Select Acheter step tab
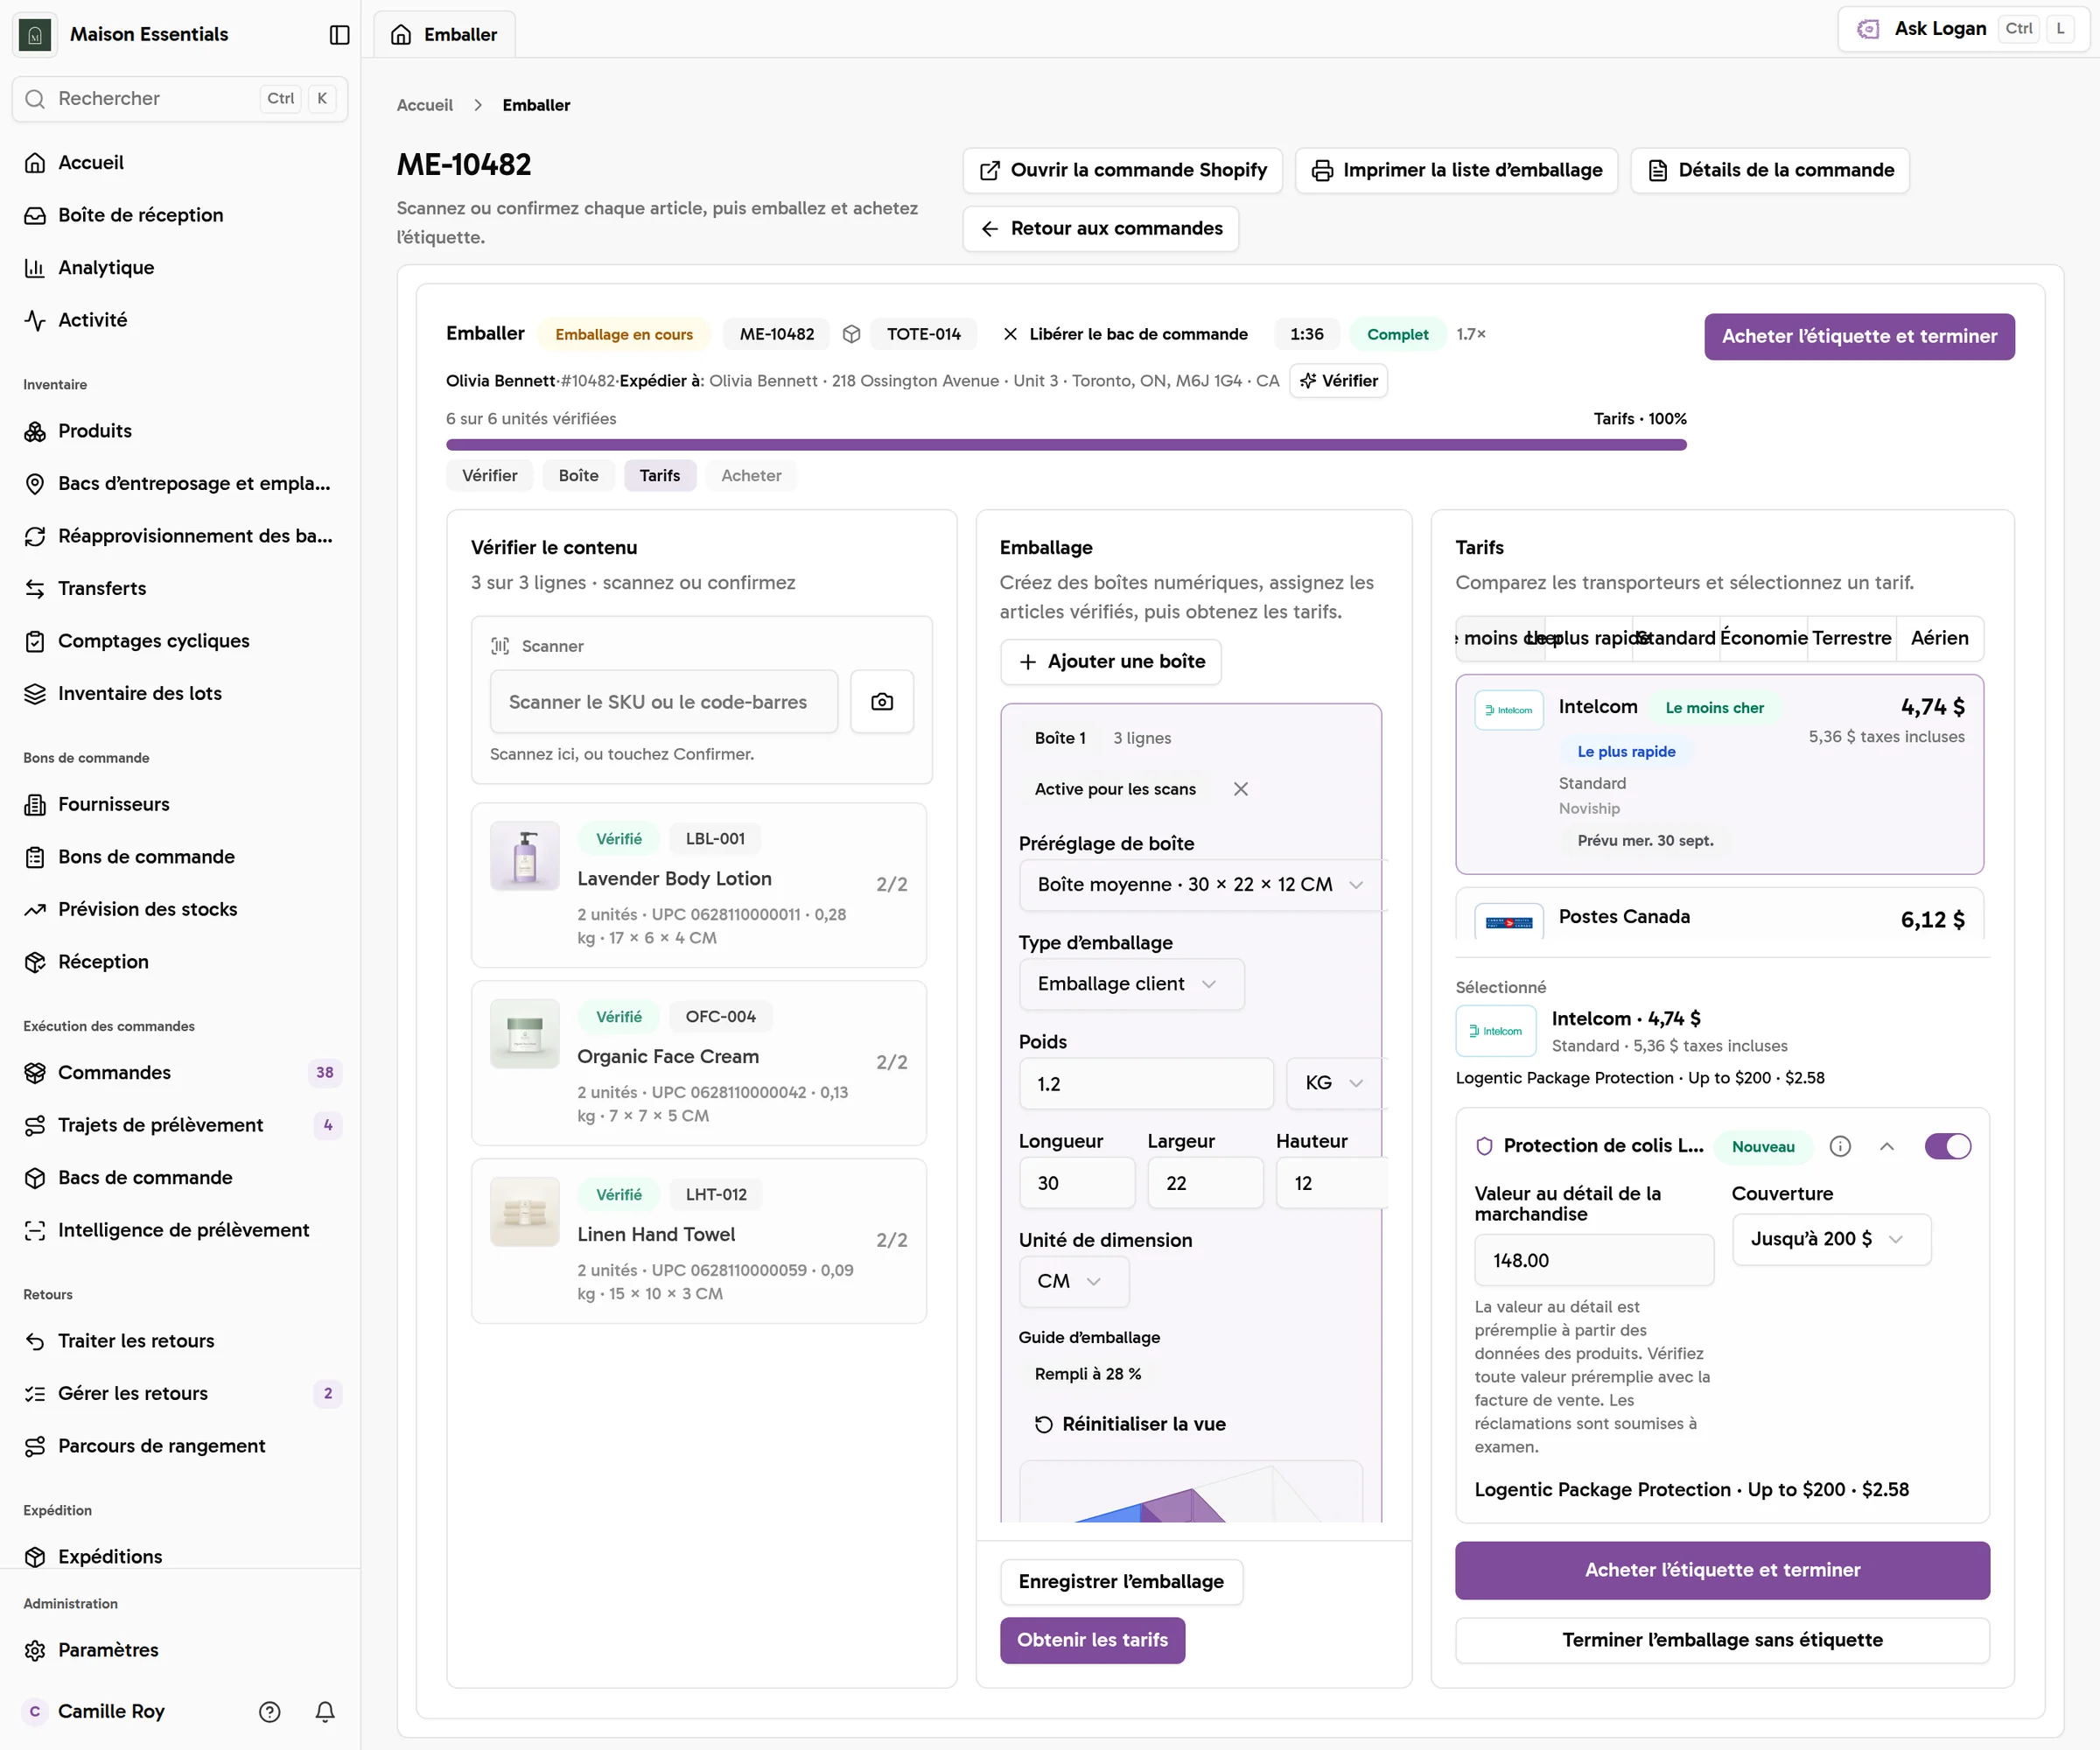 pyautogui.click(x=751, y=475)
